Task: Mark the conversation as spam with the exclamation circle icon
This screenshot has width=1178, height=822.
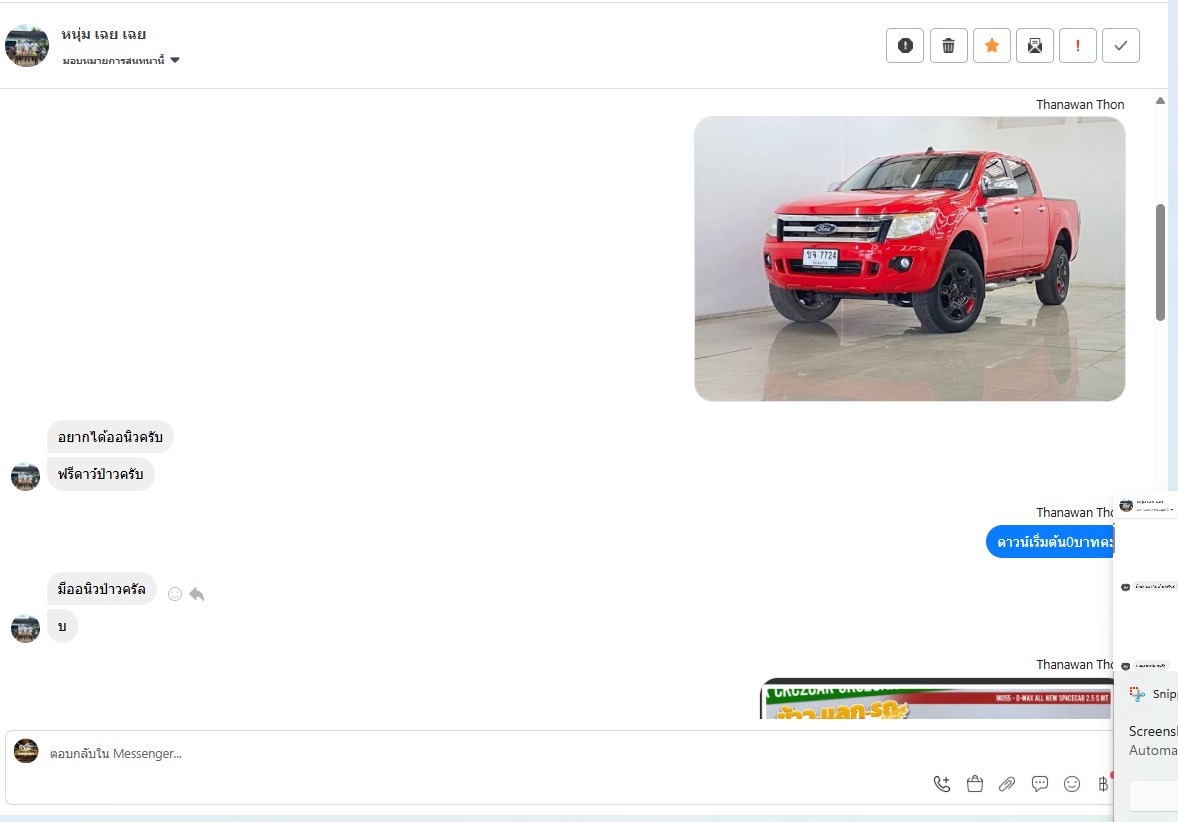Action: (905, 46)
